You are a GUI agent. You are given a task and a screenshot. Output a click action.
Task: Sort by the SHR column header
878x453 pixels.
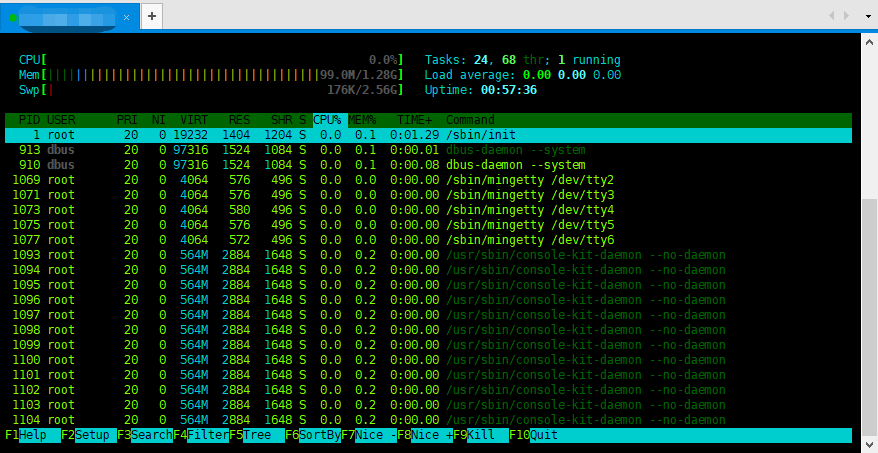click(x=282, y=120)
